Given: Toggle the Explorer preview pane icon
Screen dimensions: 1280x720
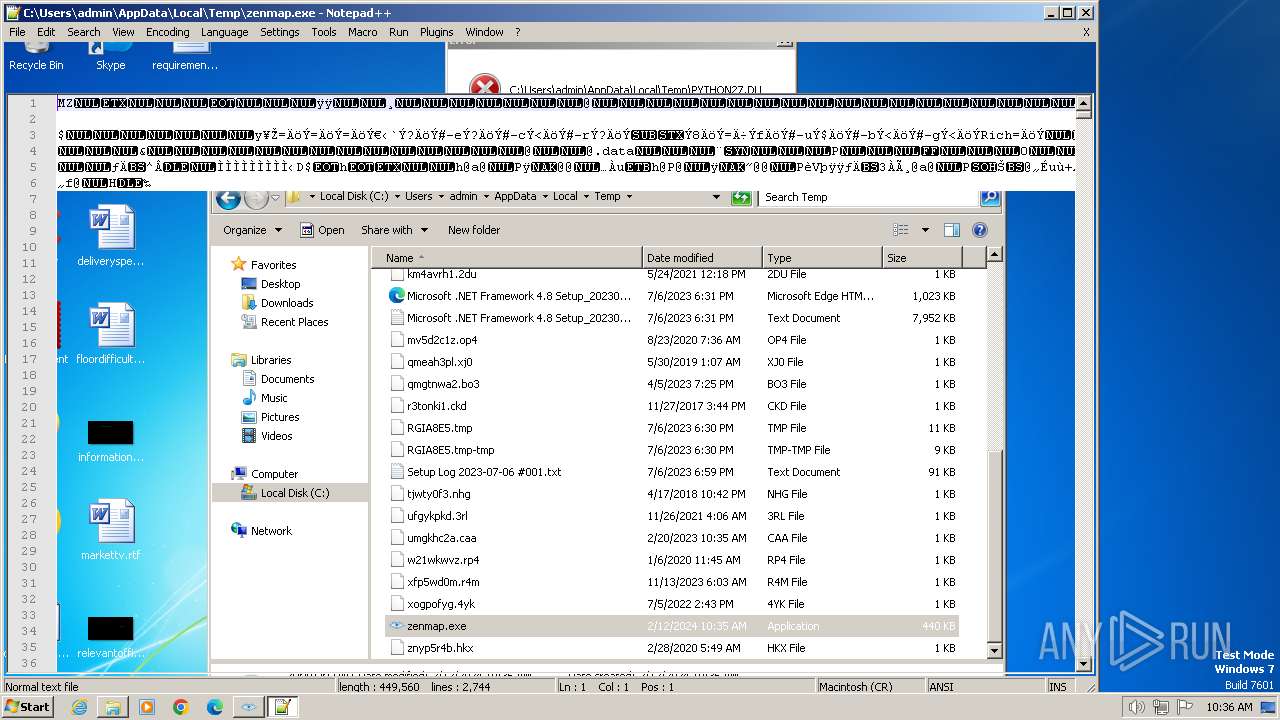Looking at the screenshot, I should pos(952,230).
